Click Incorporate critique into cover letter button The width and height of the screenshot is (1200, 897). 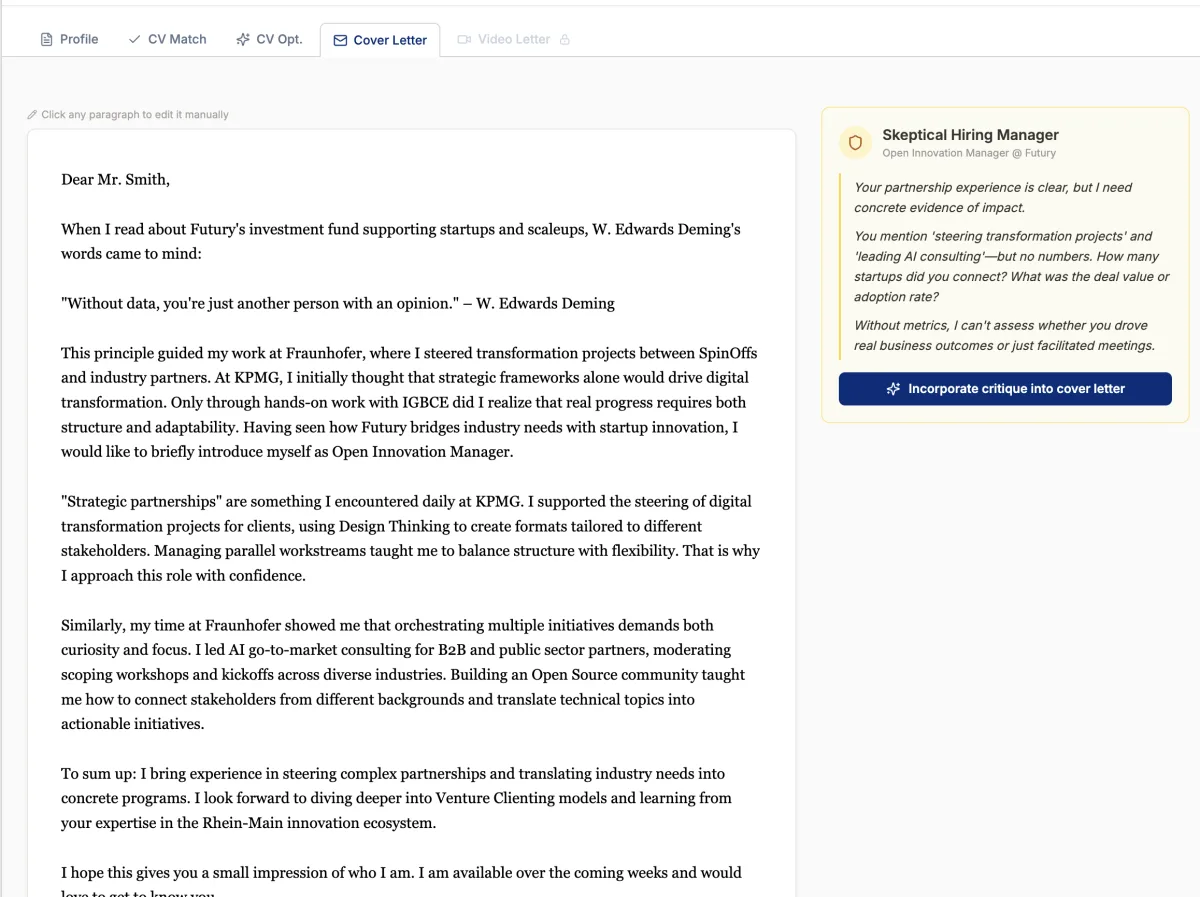pos(1005,389)
